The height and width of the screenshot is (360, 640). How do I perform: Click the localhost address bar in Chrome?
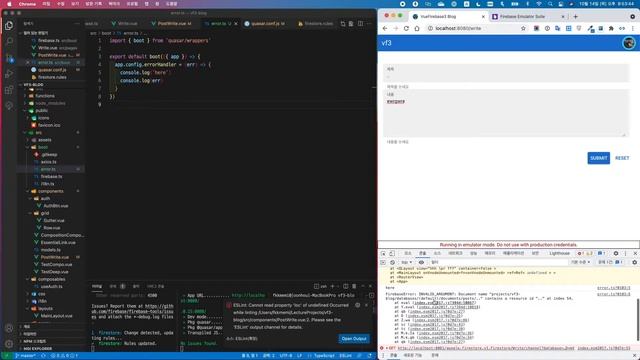pyautogui.click(x=473, y=29)
